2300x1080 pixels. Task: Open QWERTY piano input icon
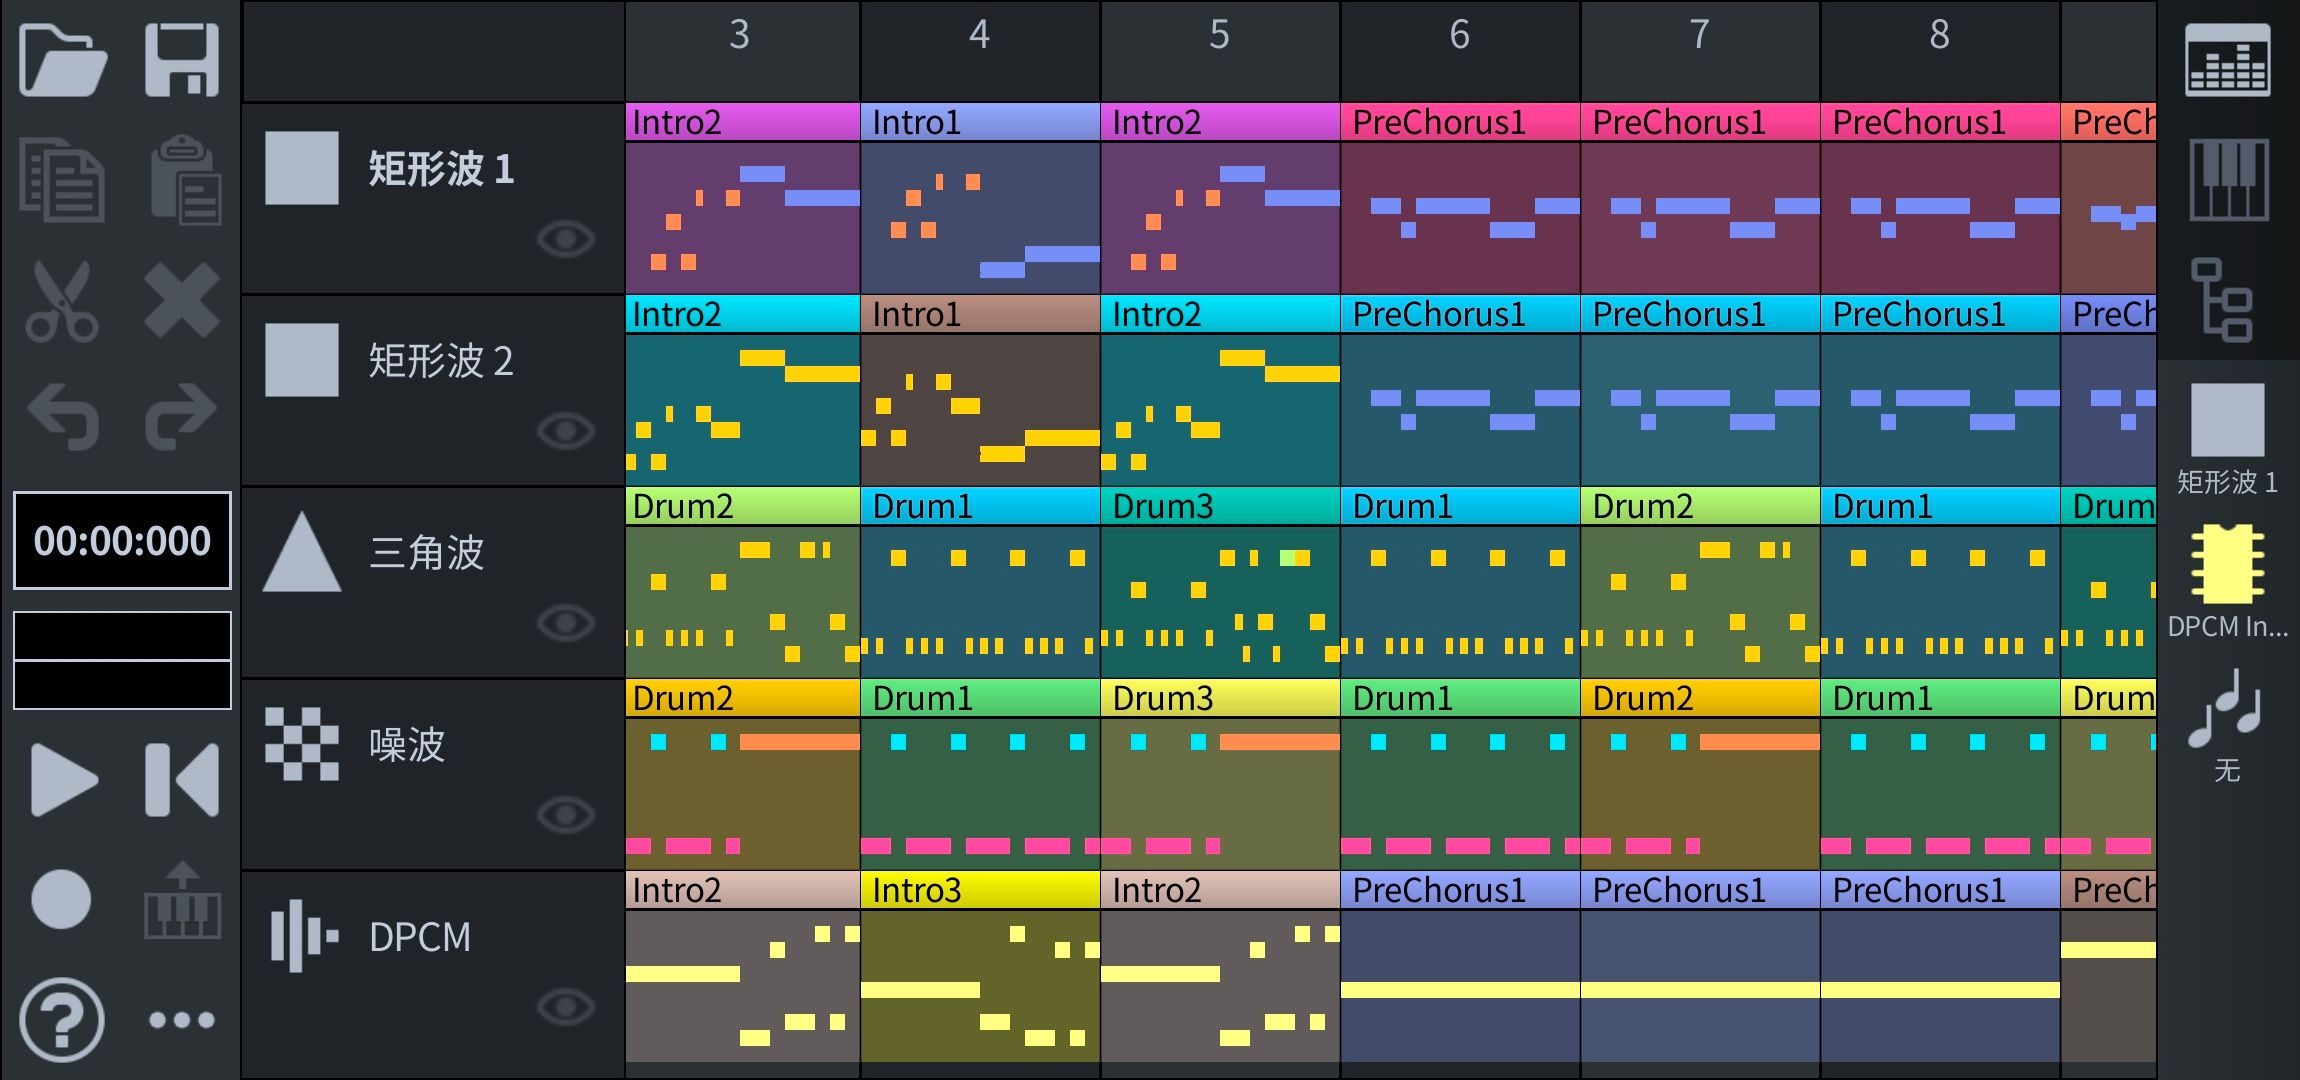tap(182, 900)
